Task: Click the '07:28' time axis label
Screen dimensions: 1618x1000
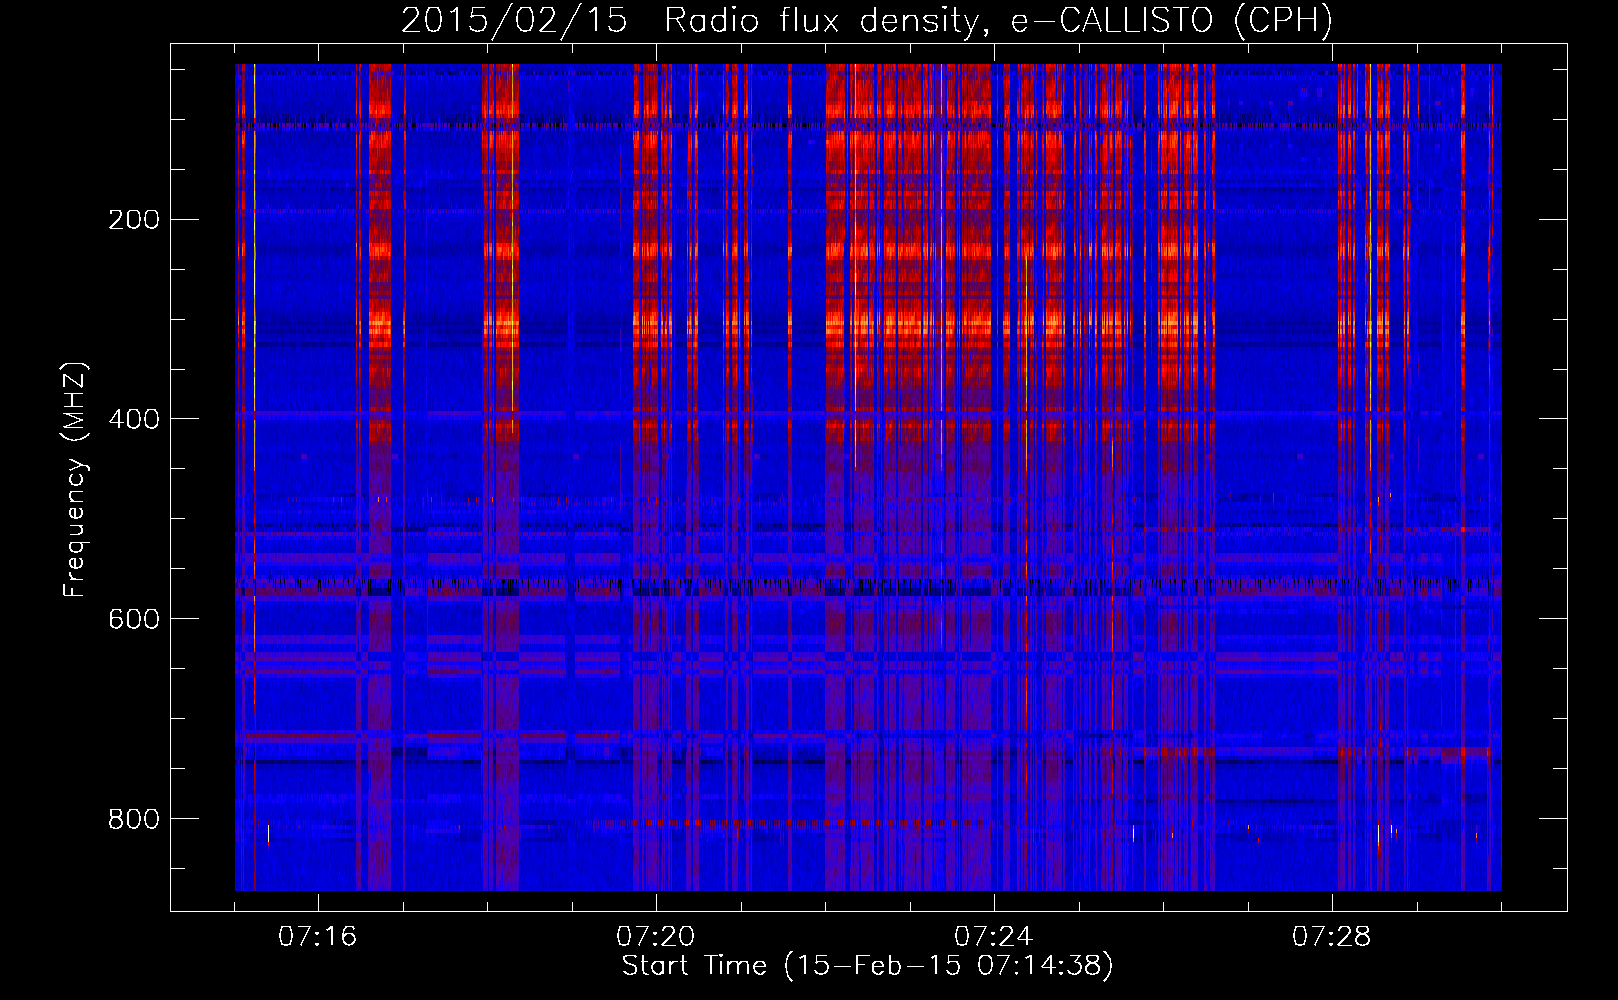Action: click(x=1332, y=937)
